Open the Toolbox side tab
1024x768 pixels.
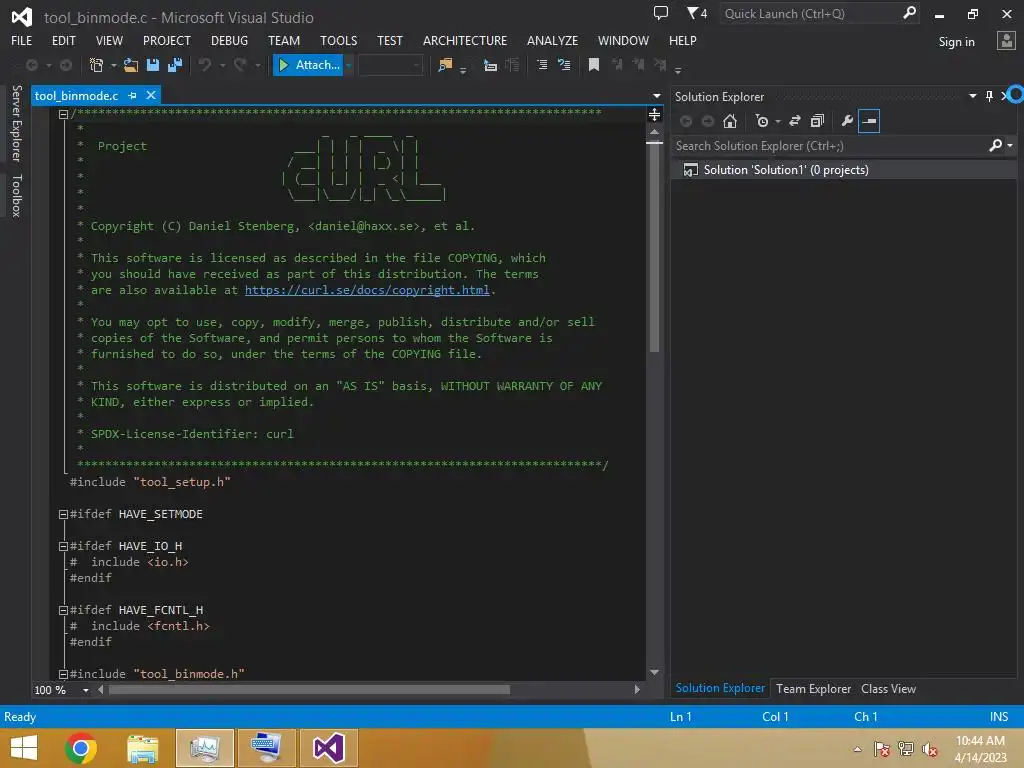click(x=17, y=195)
